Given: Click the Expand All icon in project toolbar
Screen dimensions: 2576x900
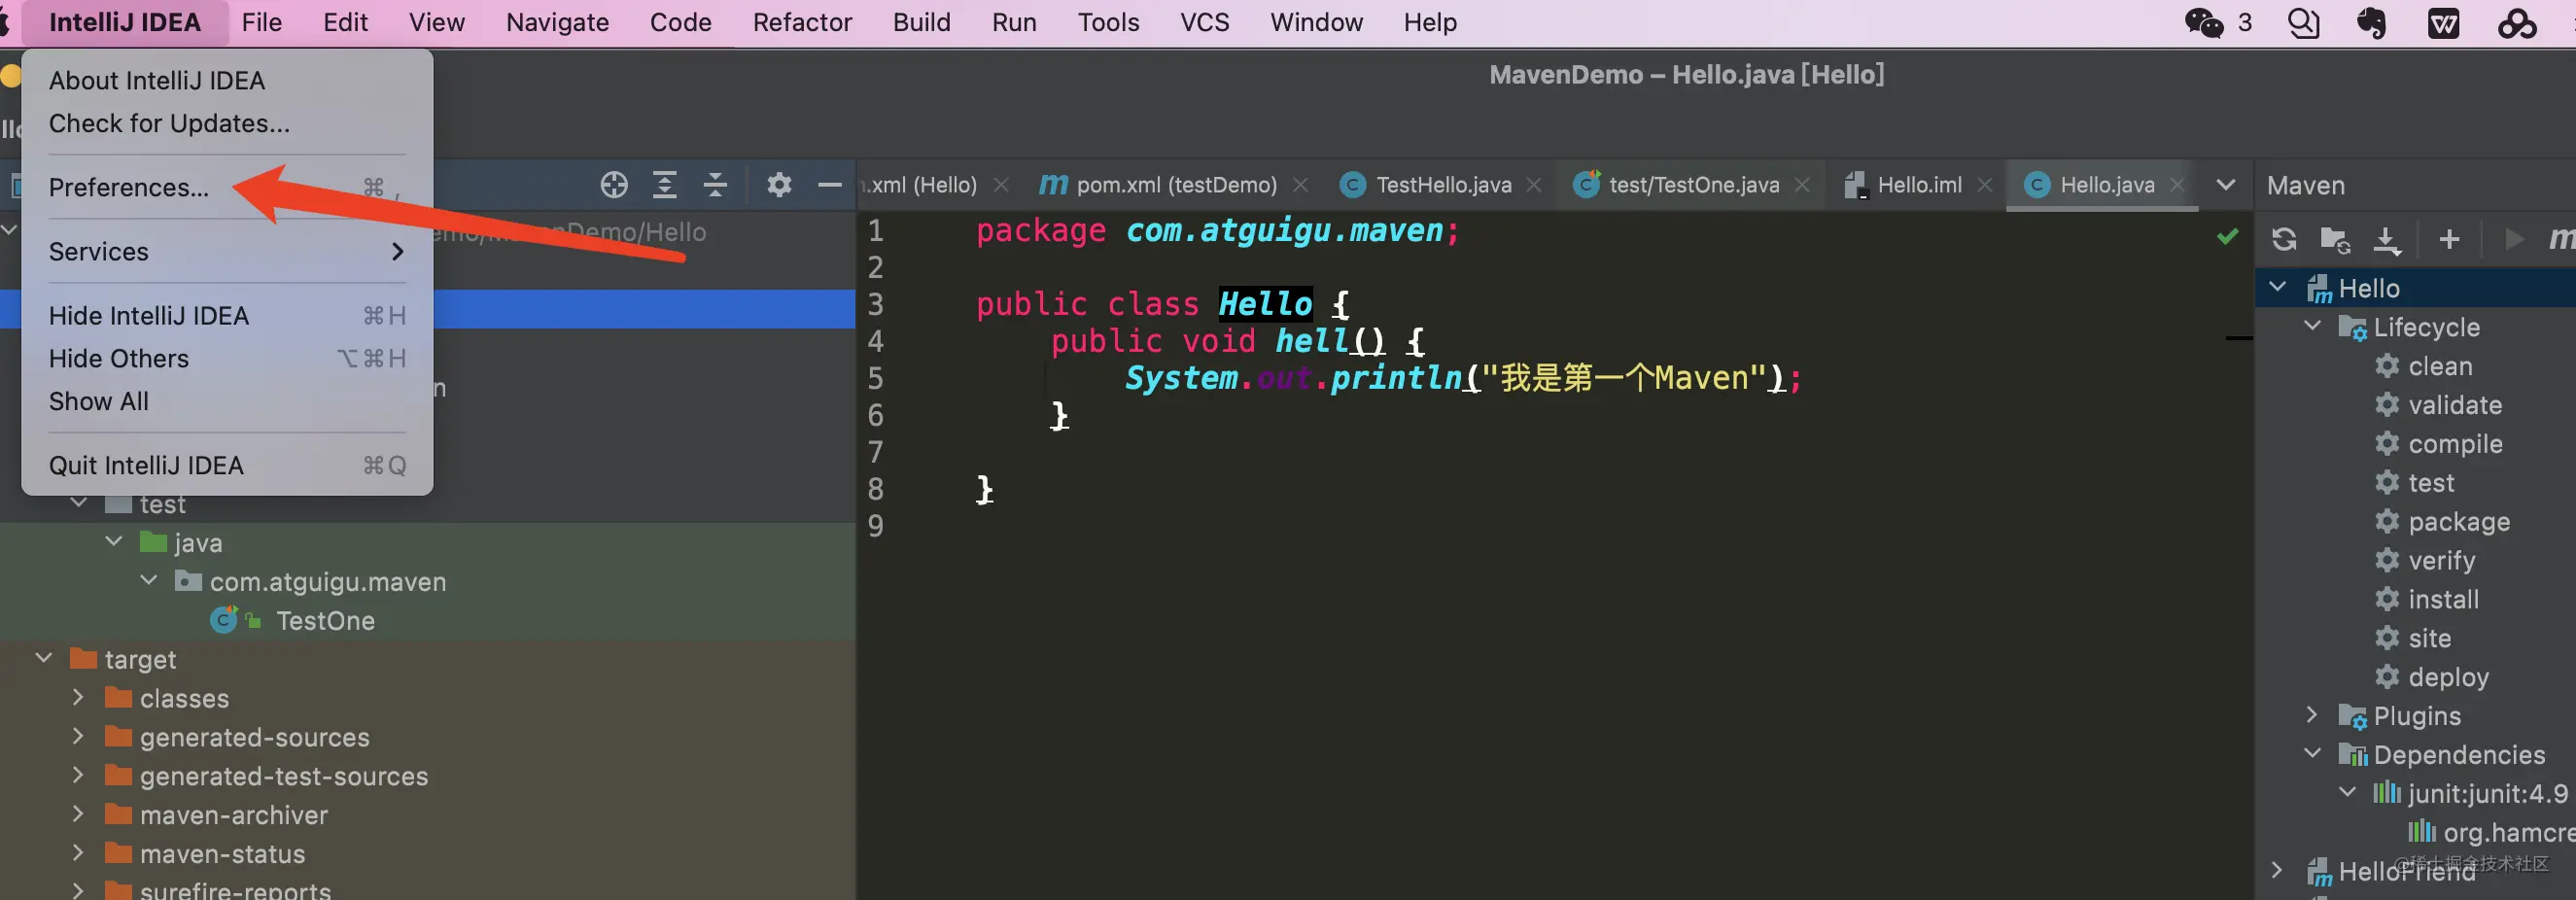Looking at the screenshot, I should tap(665, 185).
